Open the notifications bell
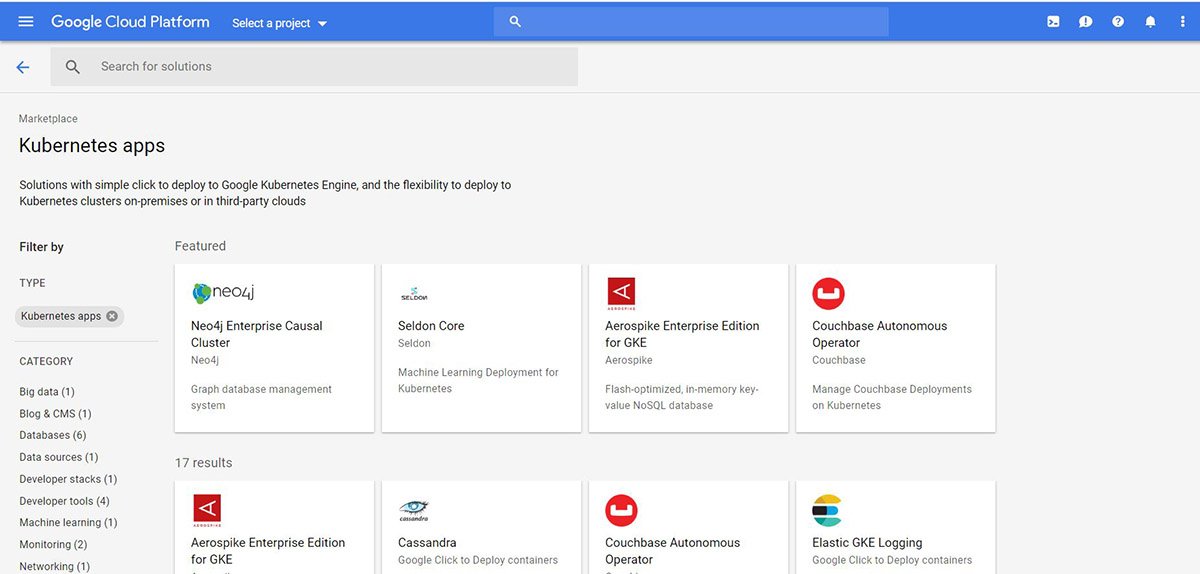This screenshot has height=574, width=1200. (x=1150, y=22)
